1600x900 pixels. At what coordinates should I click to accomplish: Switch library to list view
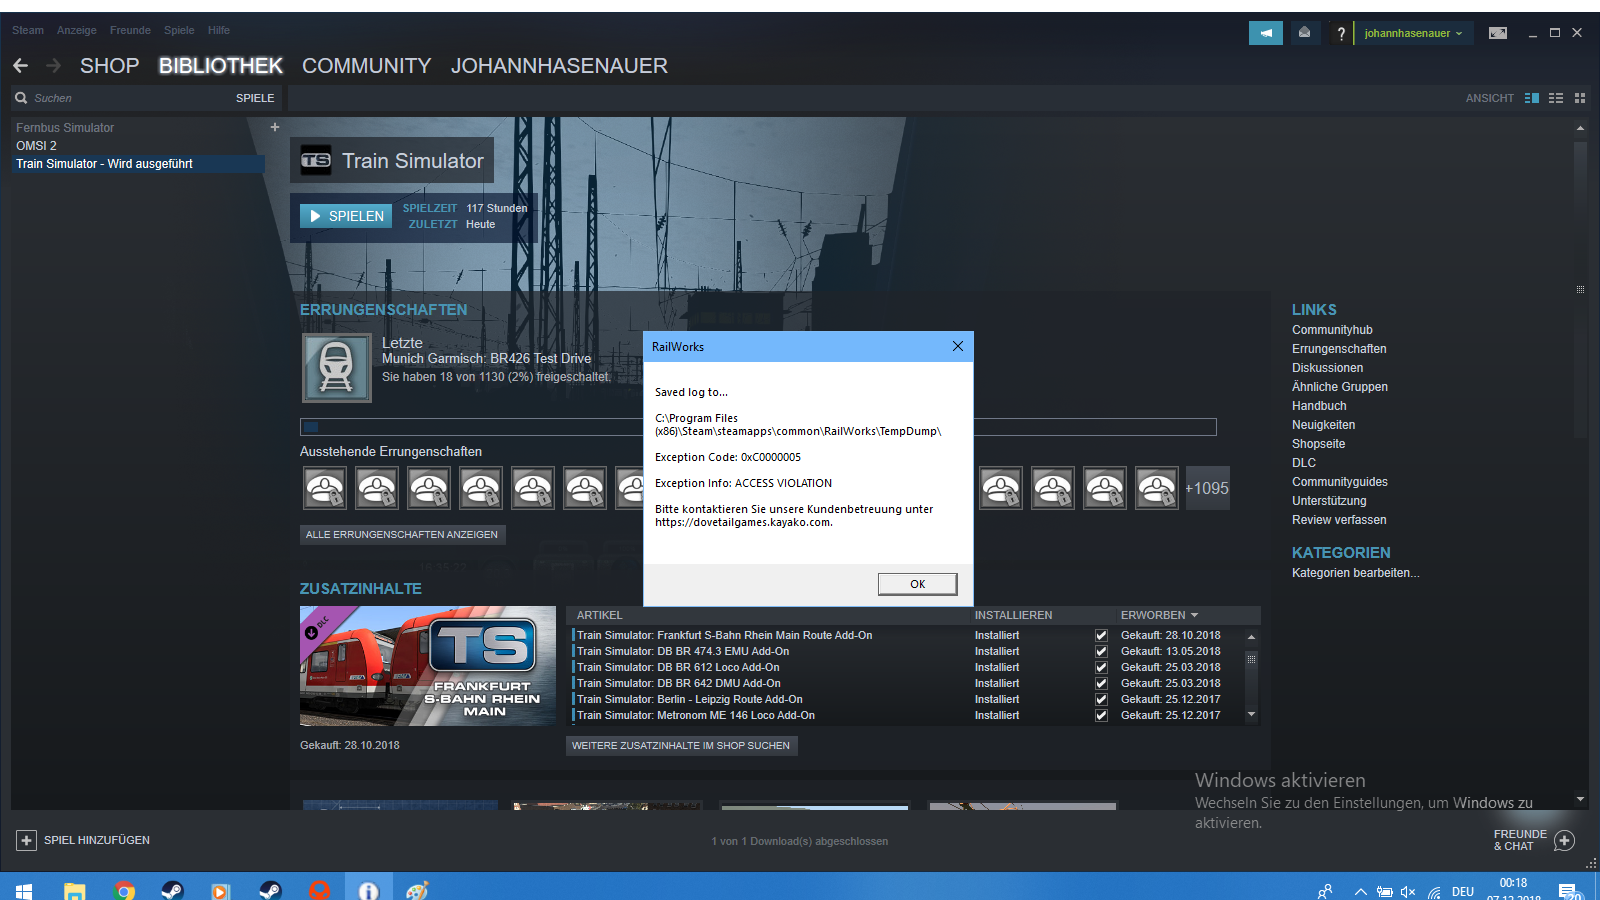coord(1556,98)
